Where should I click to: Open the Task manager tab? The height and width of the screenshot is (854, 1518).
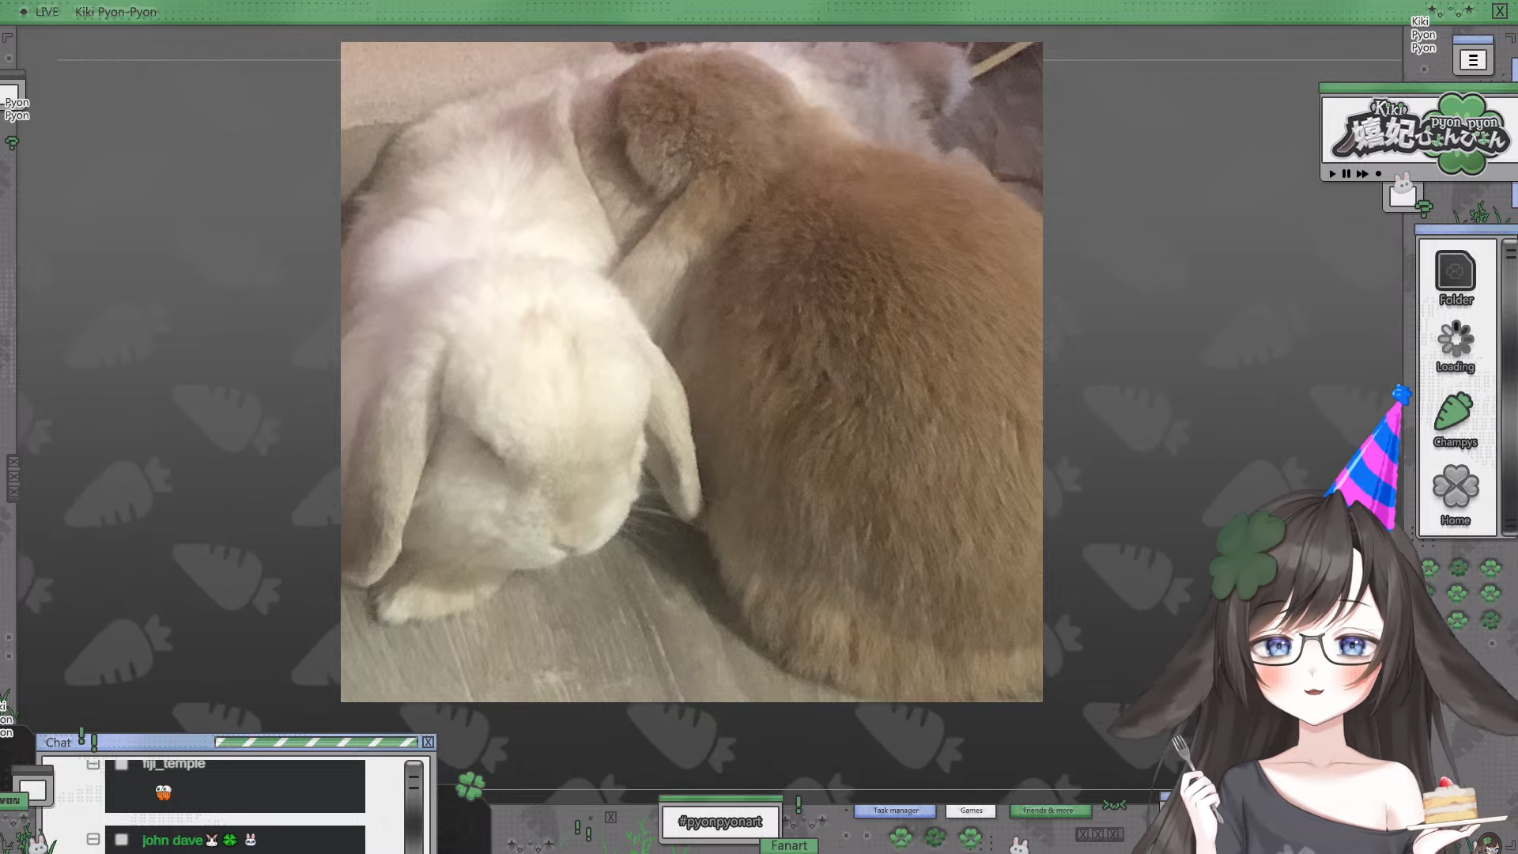coord(895,811)
